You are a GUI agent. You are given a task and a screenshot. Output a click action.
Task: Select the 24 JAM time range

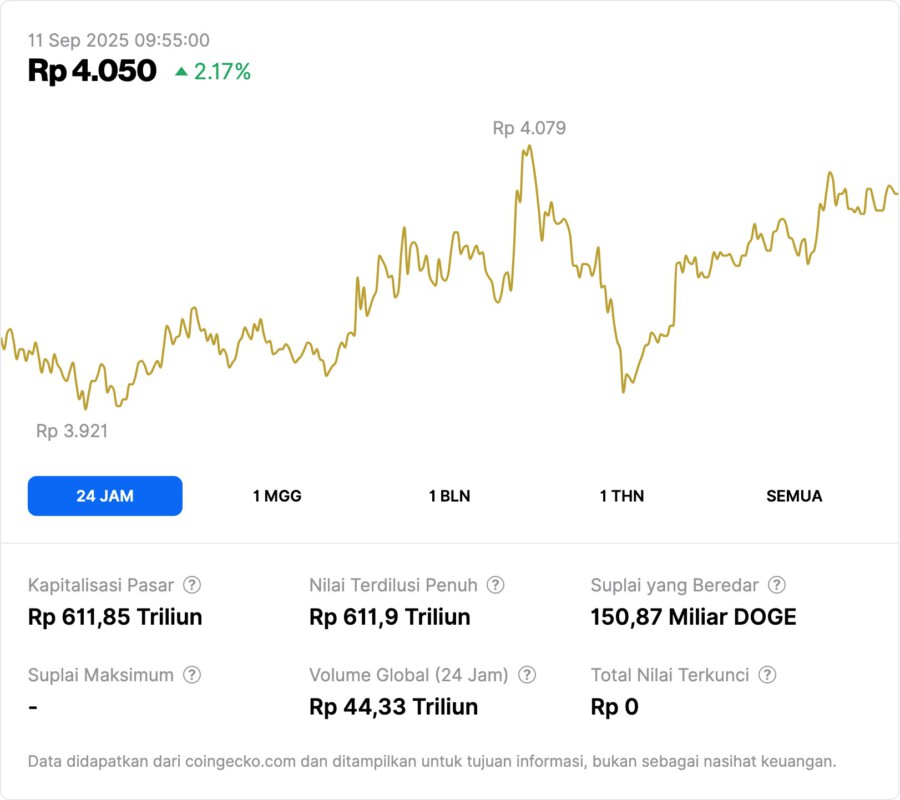click(x=105, y=496)
